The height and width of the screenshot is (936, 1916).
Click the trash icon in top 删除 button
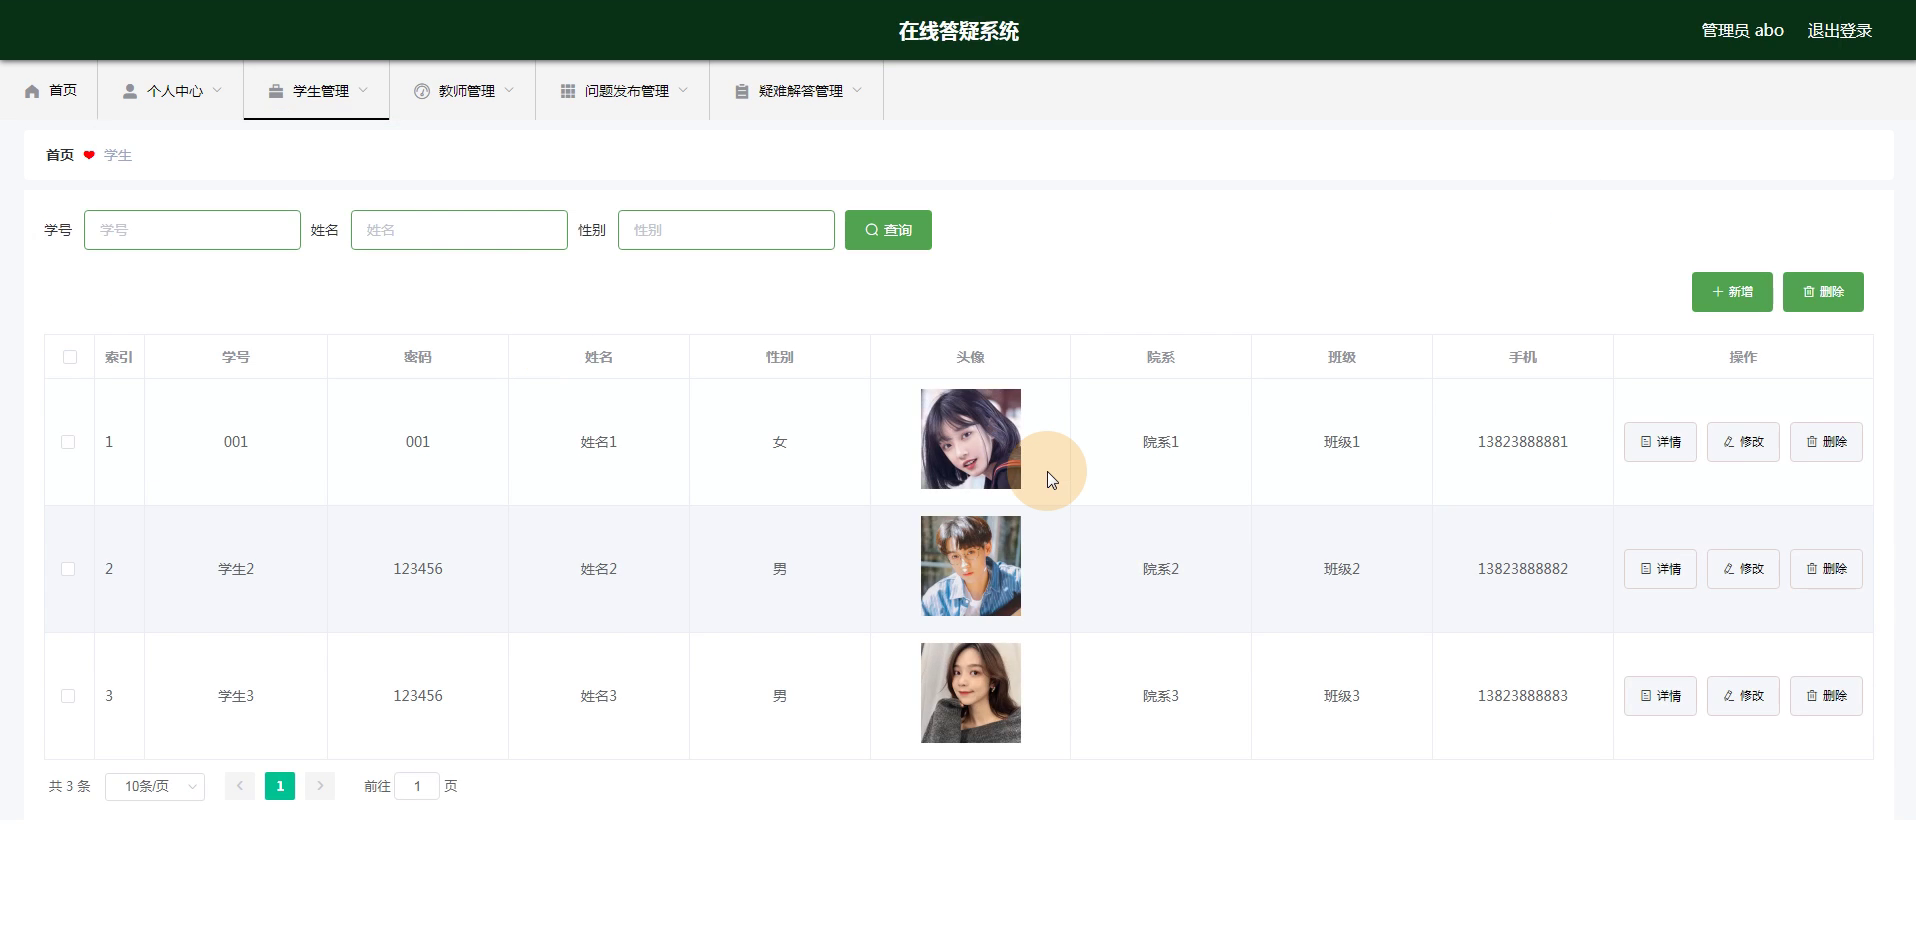(x=1809, y=292)
